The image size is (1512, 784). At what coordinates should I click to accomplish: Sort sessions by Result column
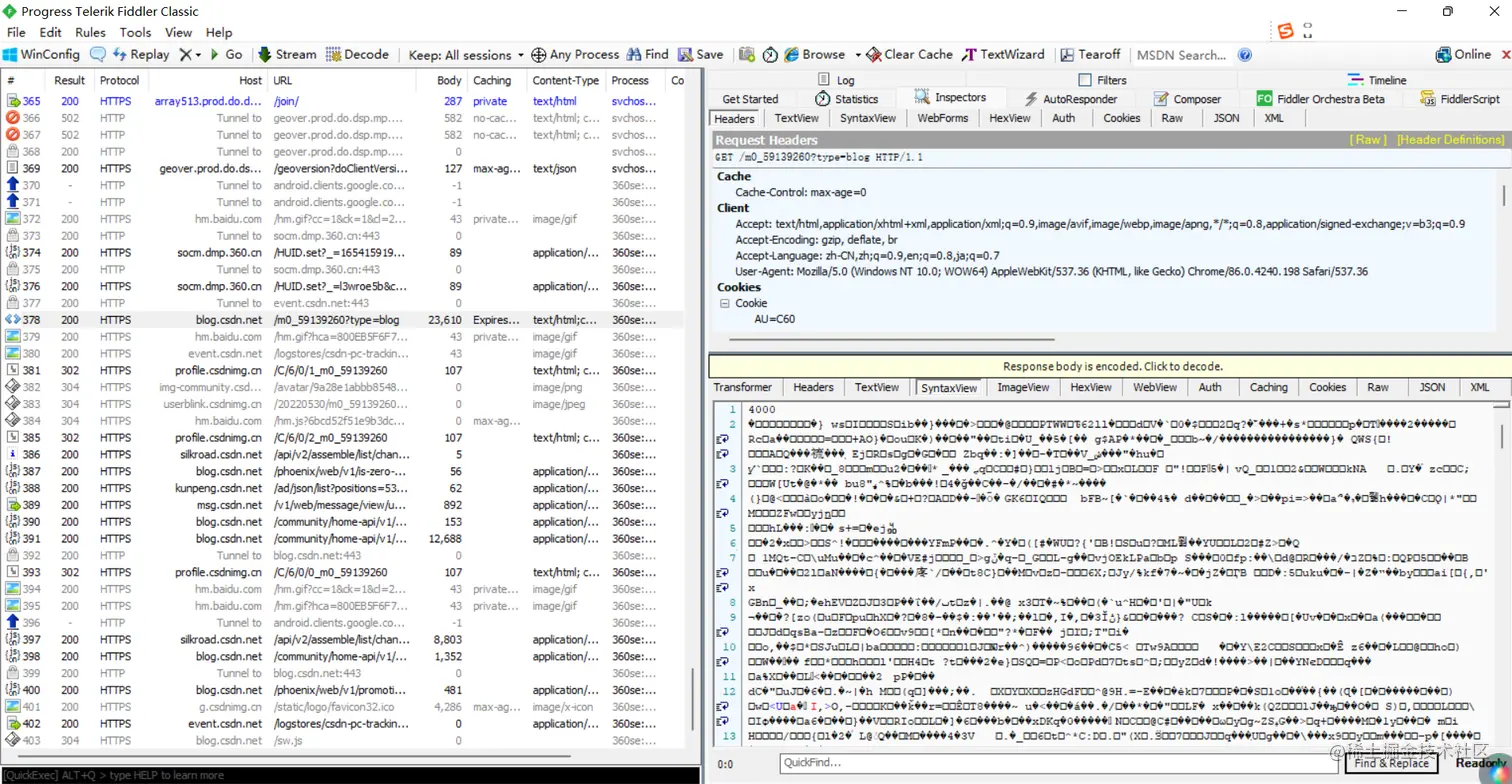coord(69,80)
